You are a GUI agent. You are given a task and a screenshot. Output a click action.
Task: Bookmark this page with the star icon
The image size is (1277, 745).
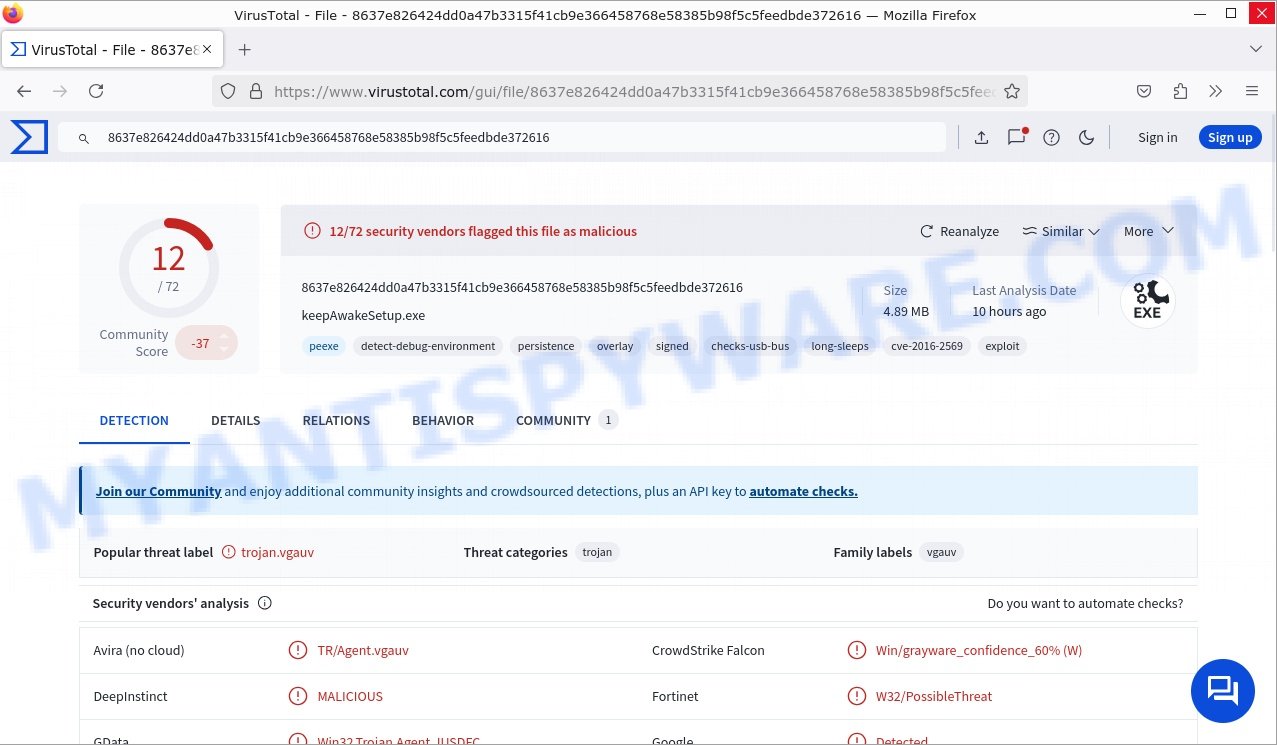1012,91
